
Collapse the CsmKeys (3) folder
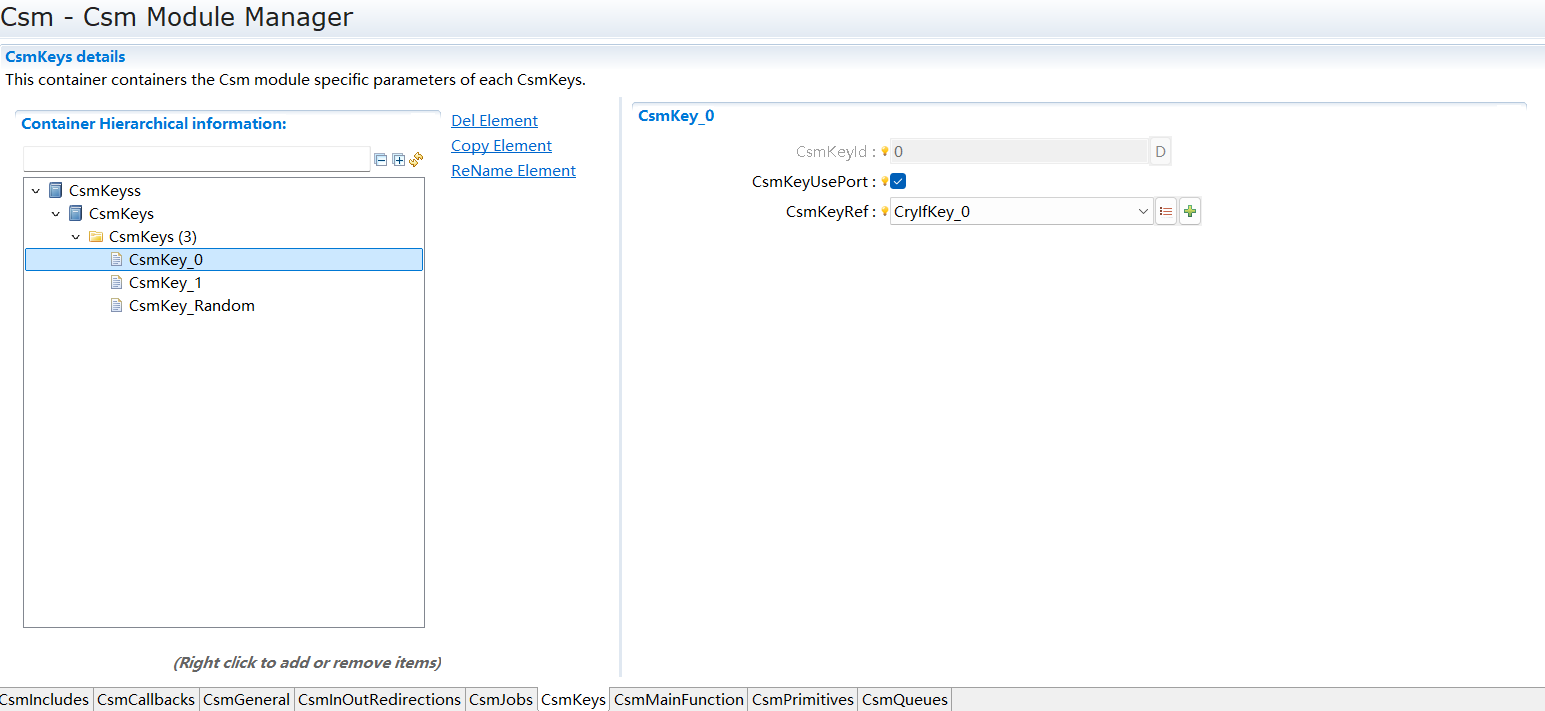pyautogui.click(x=76, y=237)
